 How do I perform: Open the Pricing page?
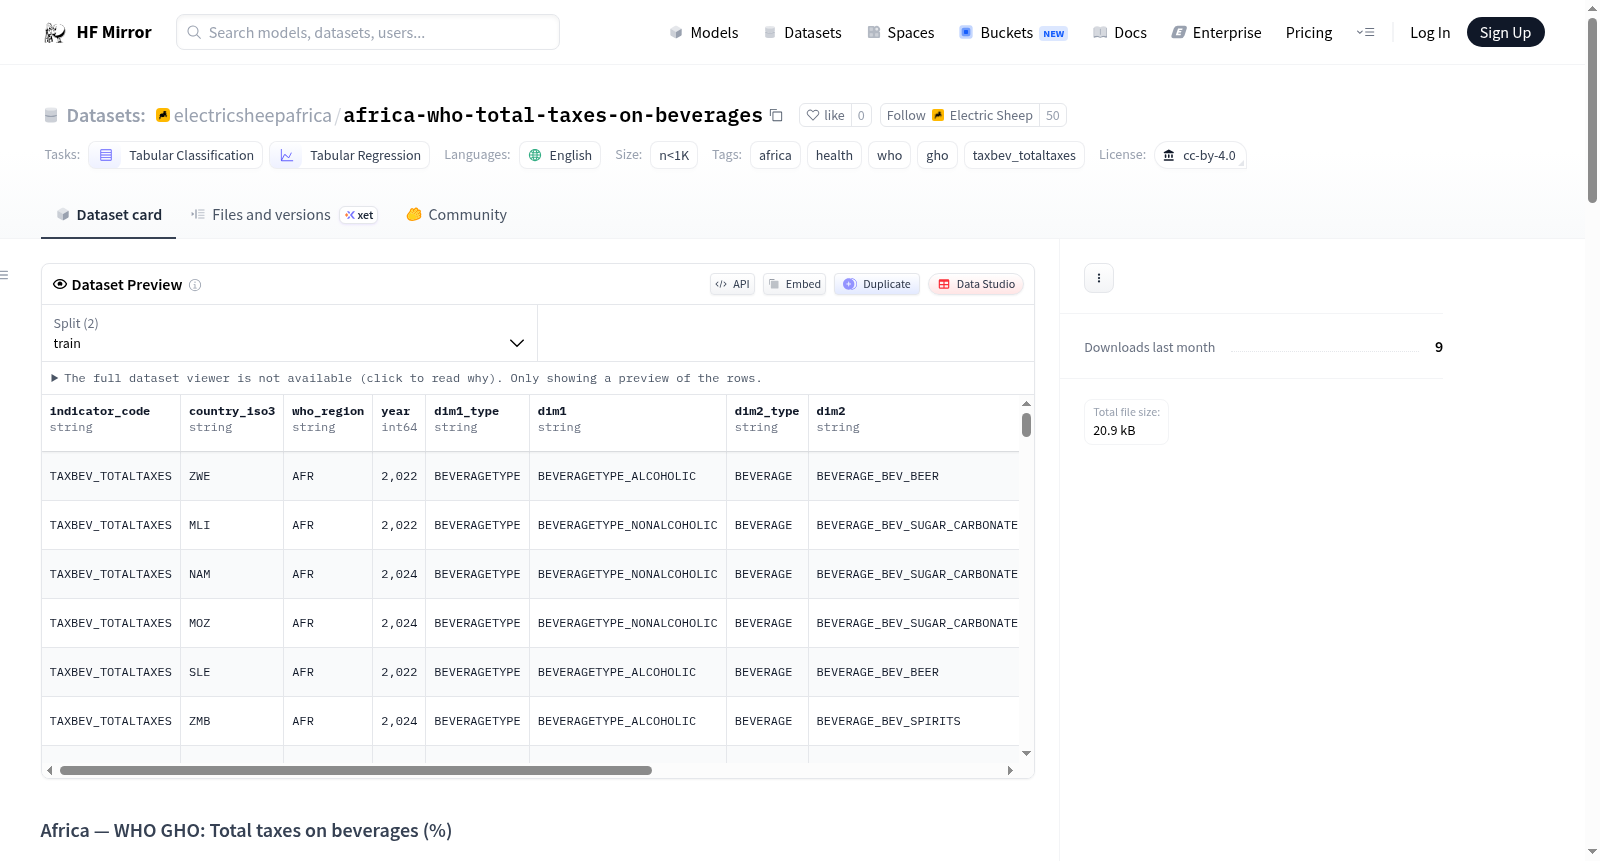coord(1309,33)
